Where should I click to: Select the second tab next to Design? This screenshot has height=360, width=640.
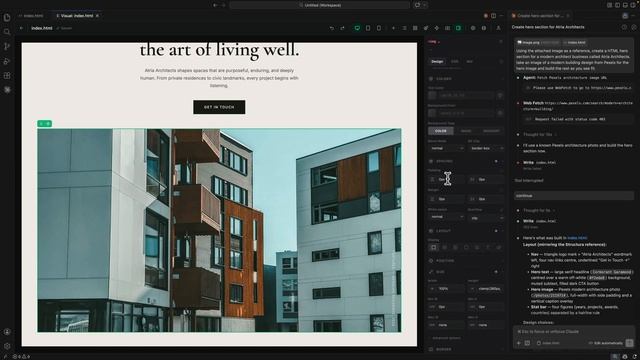pos(455,62)
